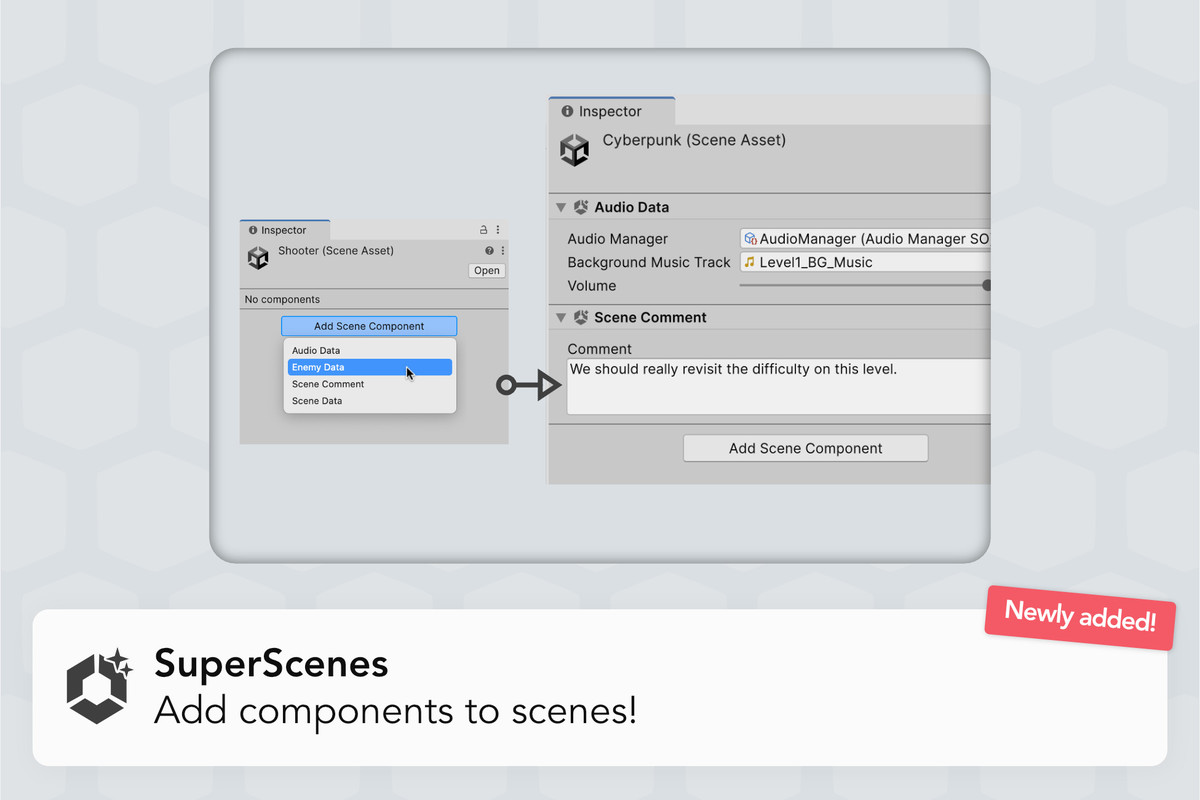Click the Audio Data component icon
Viewport: 1200px width, 800px height.
coord(581,208)
